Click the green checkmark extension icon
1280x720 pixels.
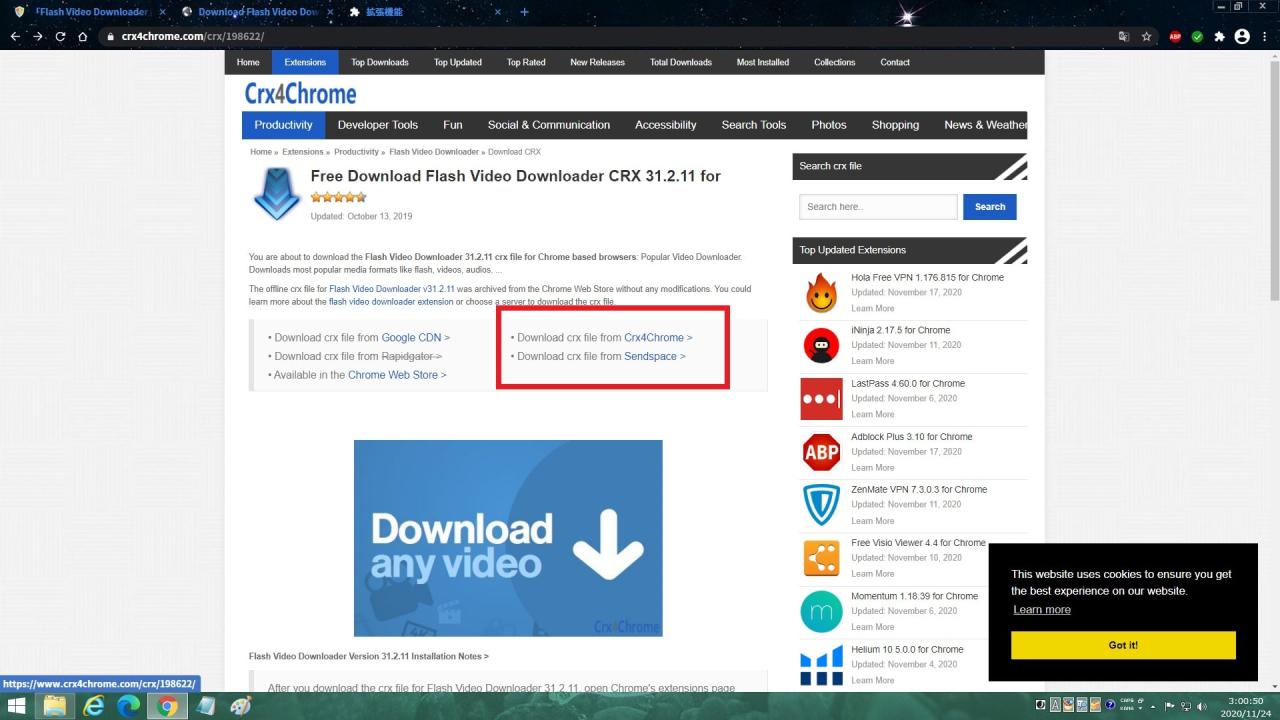pyautogui.click(x=1197, y=36)
